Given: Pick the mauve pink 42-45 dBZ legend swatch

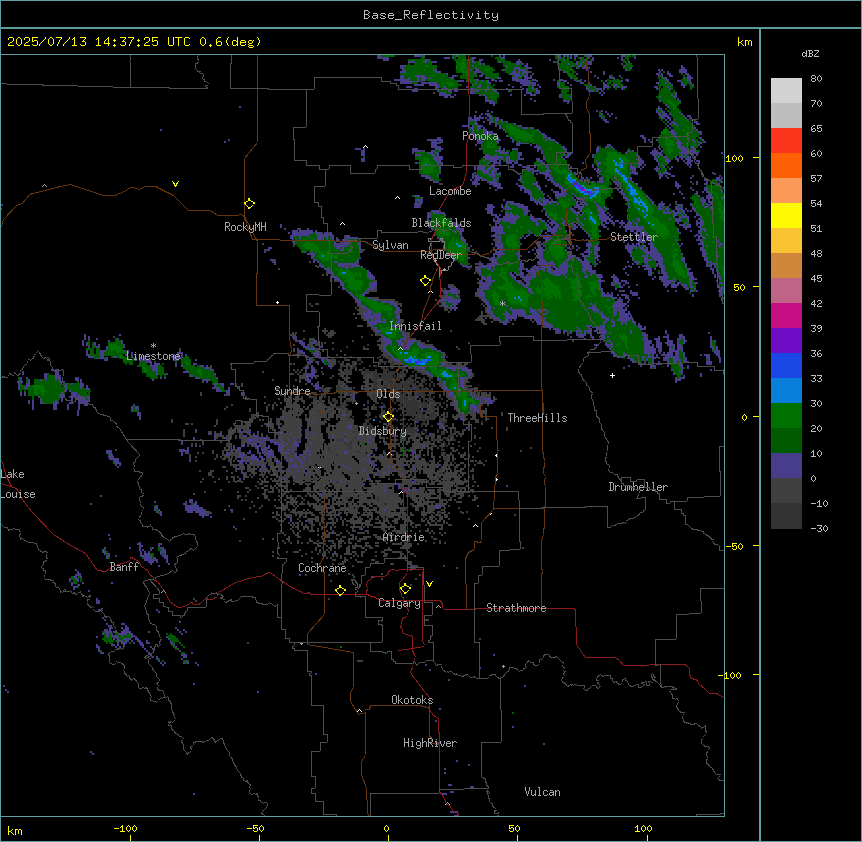Looking at the screenshot, I should (786, 291).
